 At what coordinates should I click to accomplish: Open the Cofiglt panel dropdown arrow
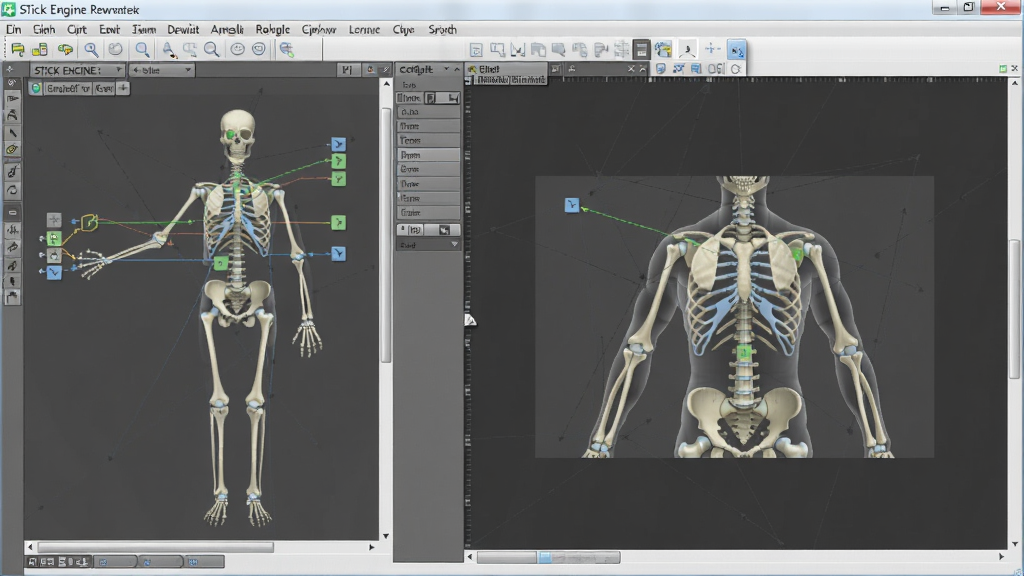point(447,69)
